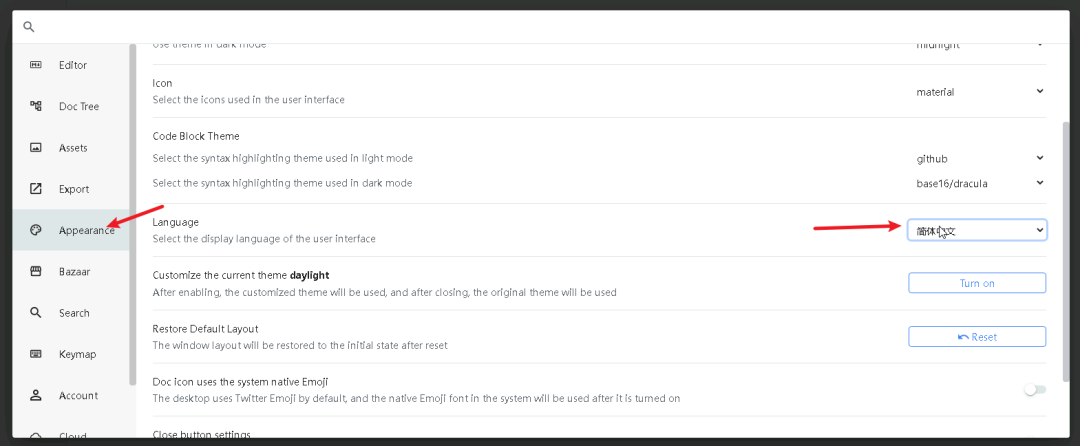Click the Bazaar store icon

coord(36,271)
